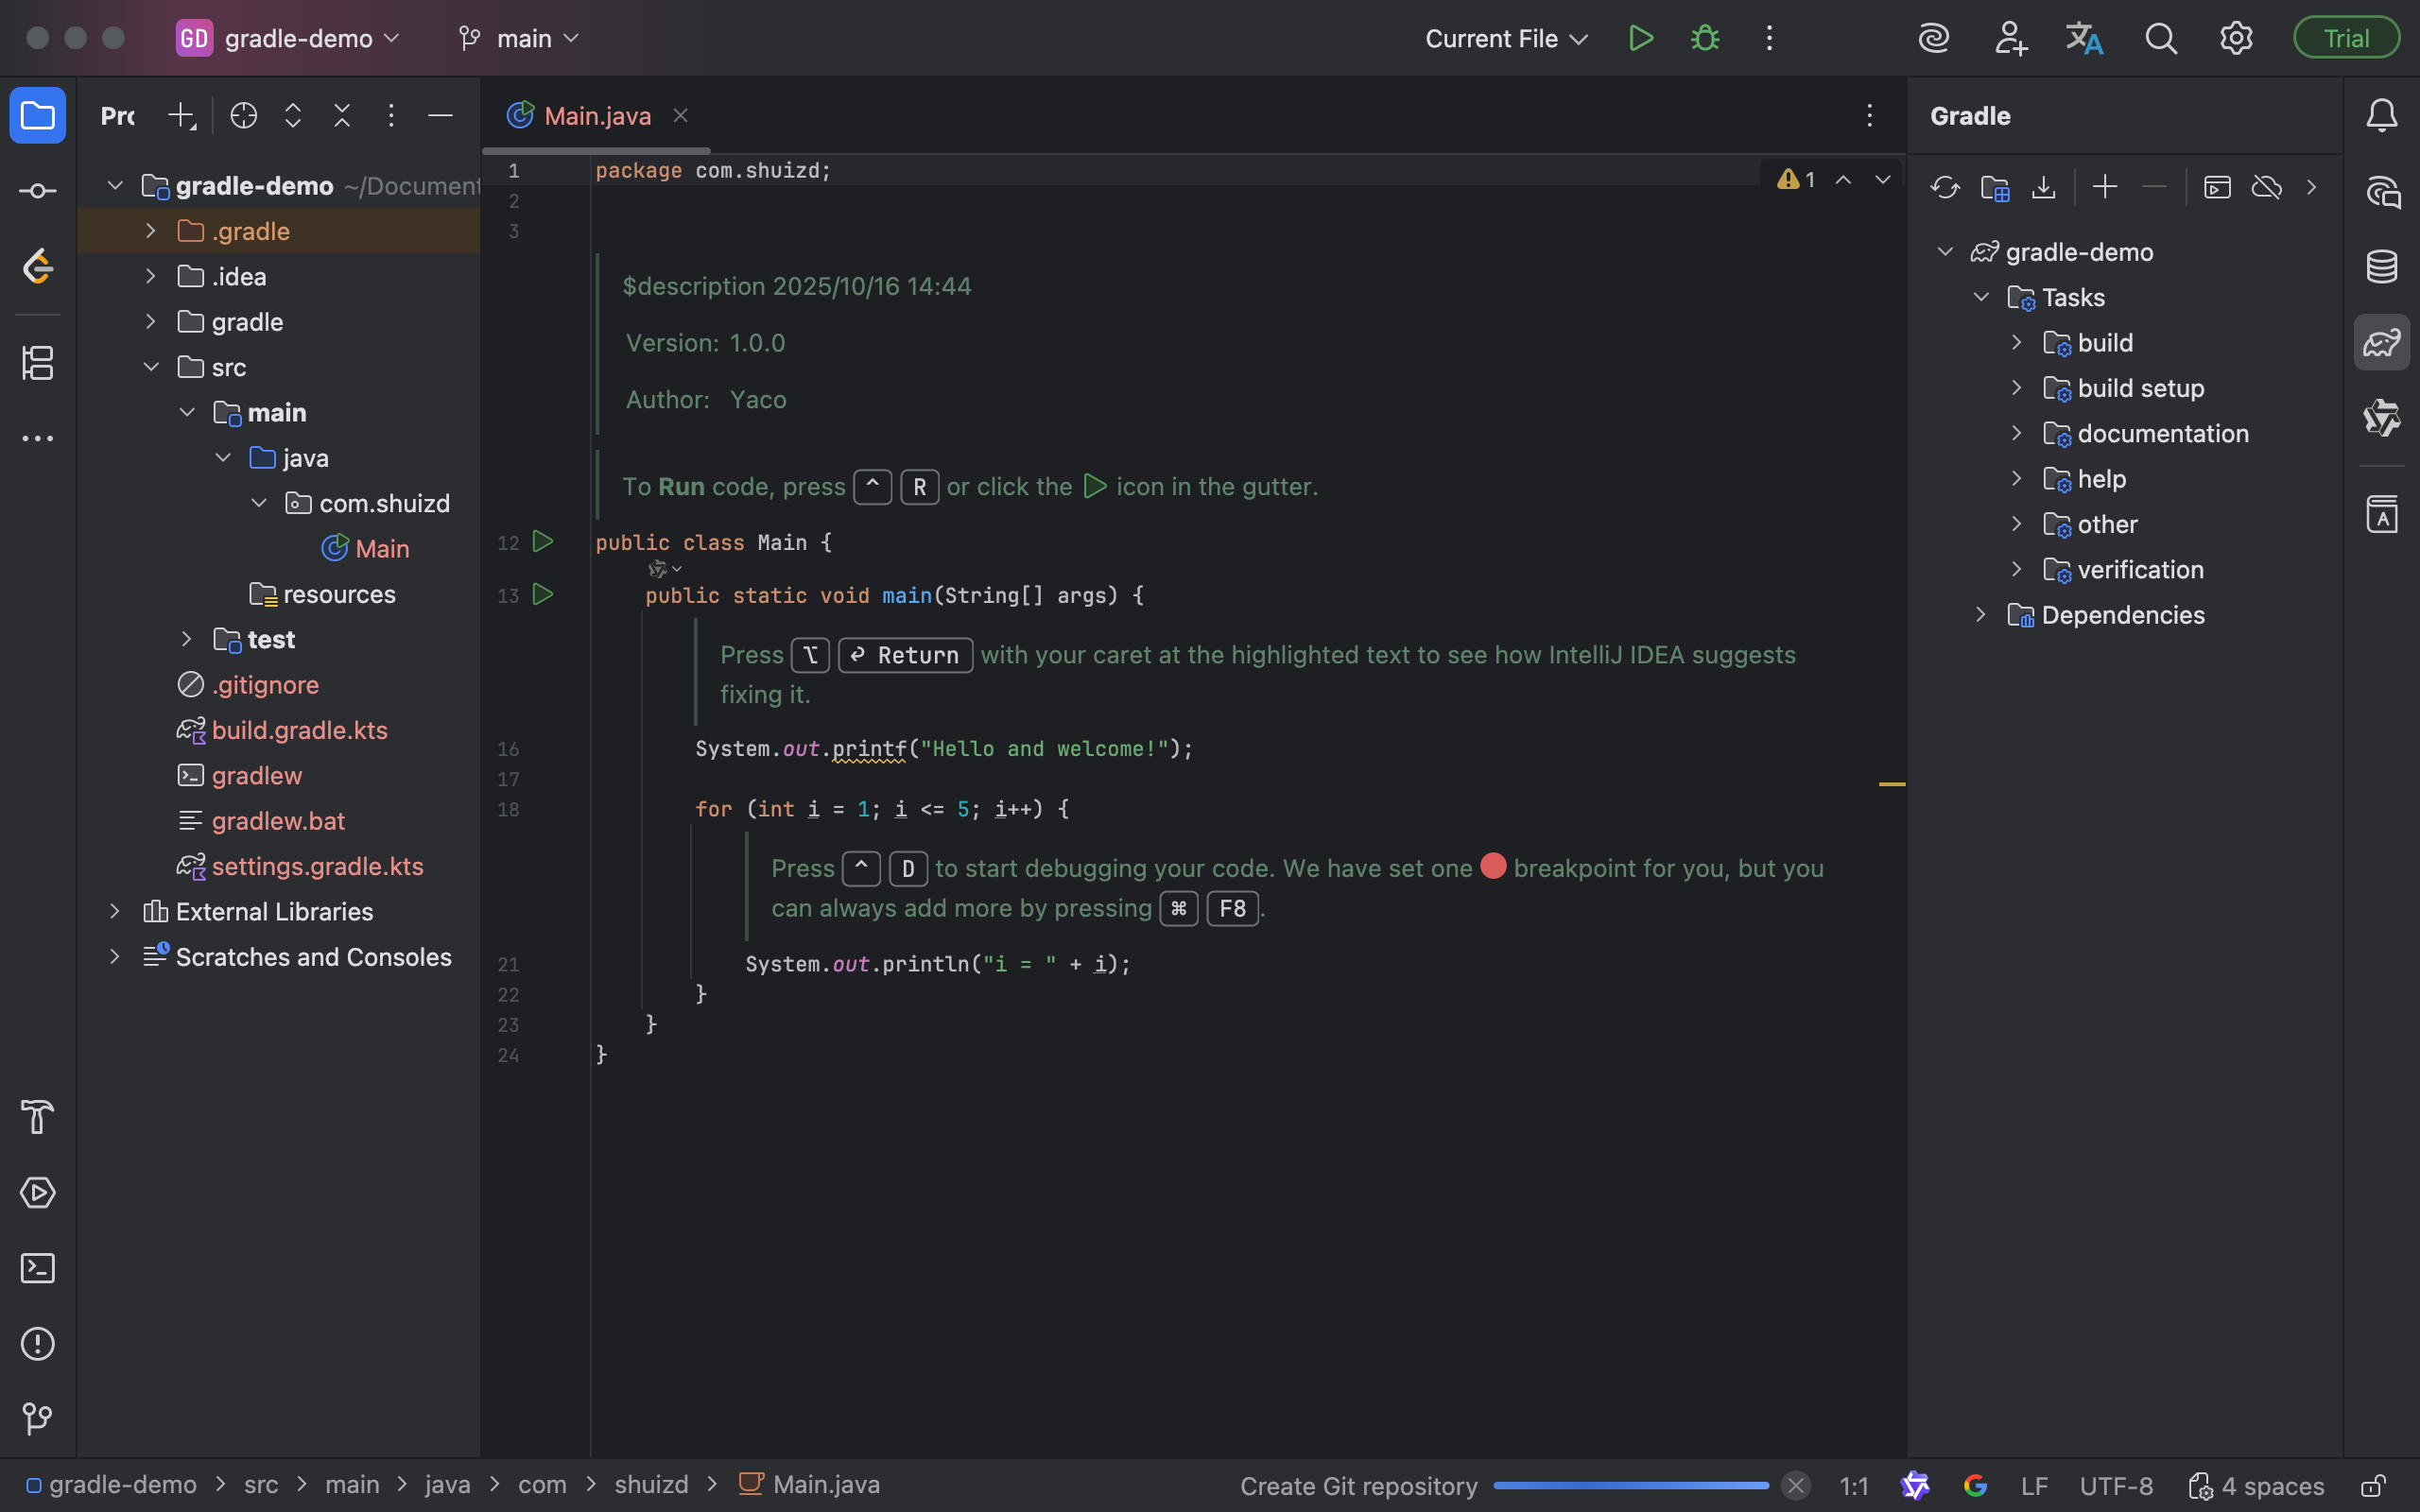Viewport: 2420px width, 1512px height.
Task: Click the Debug bug icon
Action: 1705,38
